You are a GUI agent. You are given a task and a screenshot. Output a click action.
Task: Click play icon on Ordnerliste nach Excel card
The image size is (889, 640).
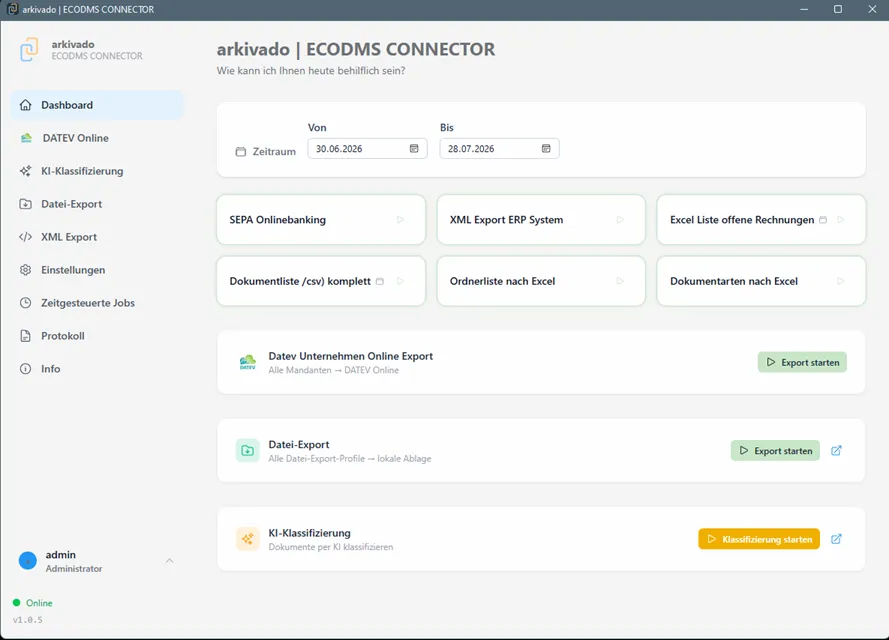(x=620, y=281)
